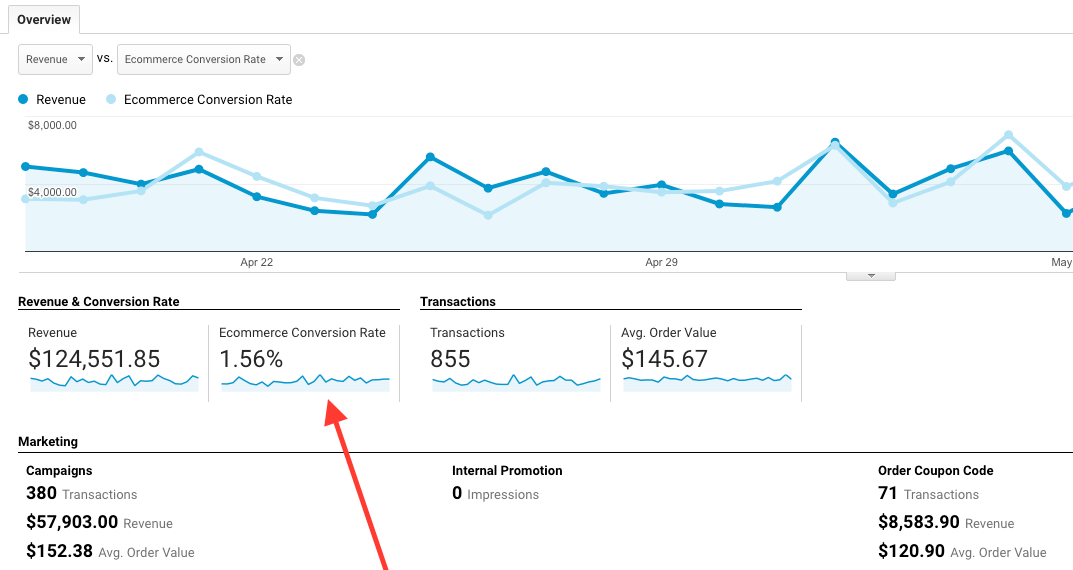Click the Revenue sparkline chart

(x=114, y=381)
